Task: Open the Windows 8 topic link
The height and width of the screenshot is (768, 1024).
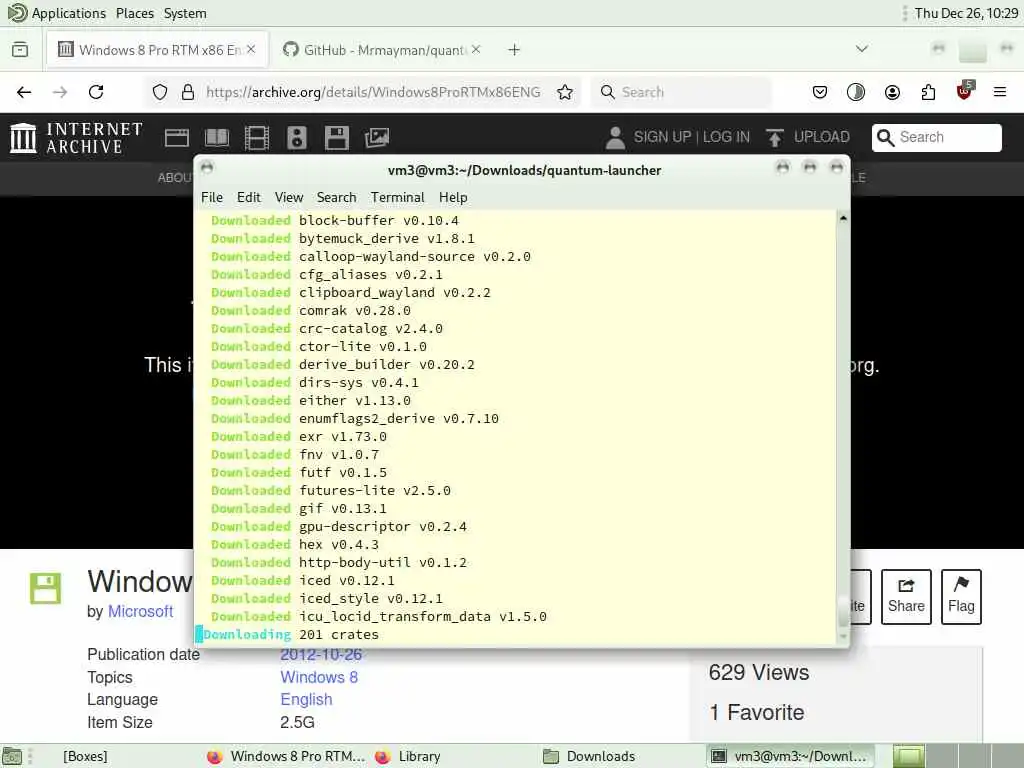Action: [x=319, y=677]
